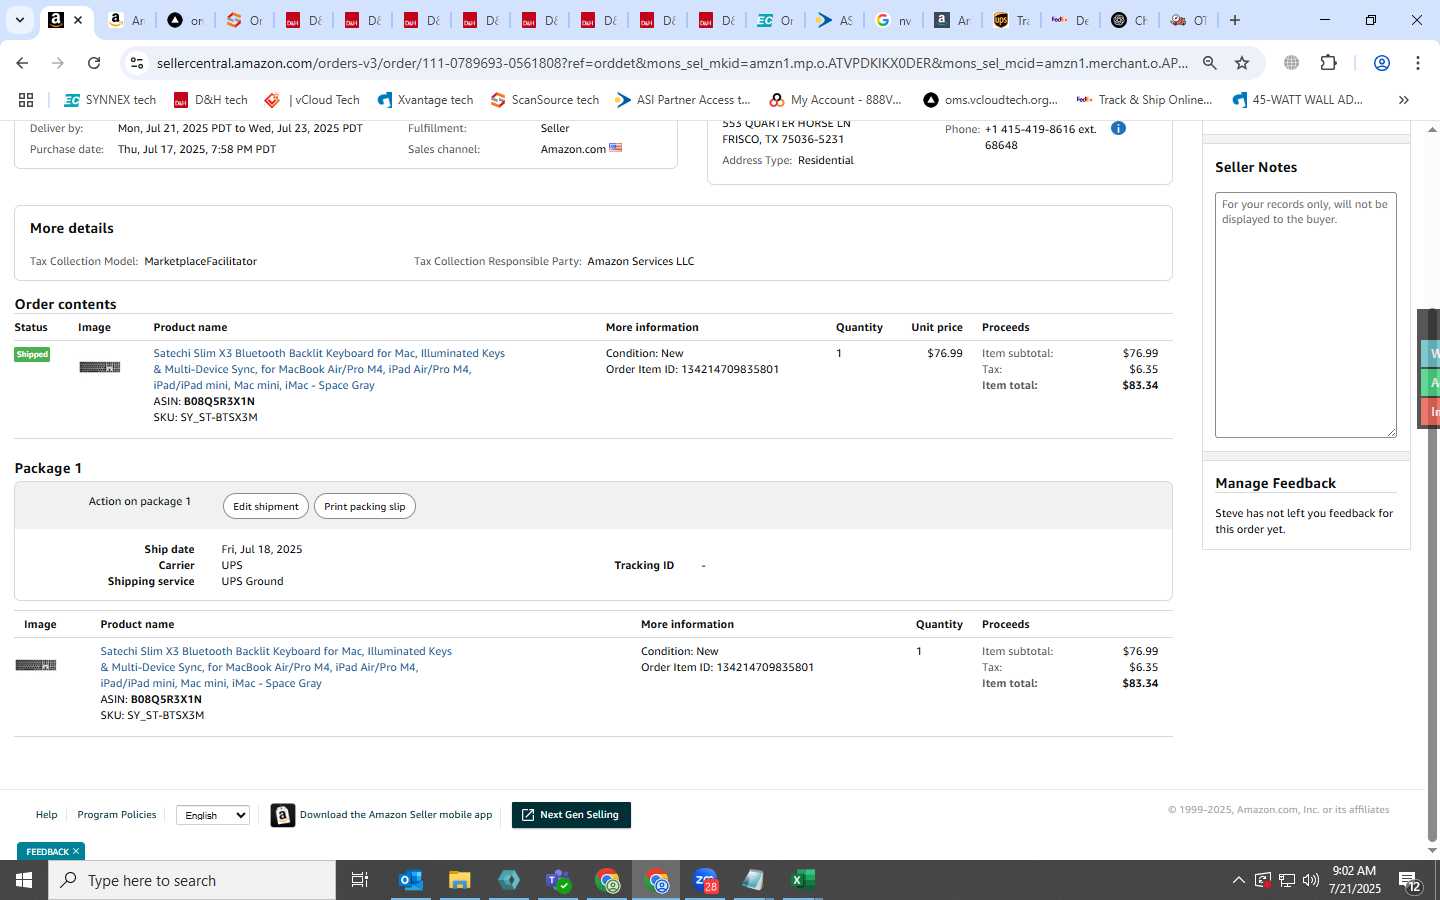Viewport: 1440px width, 900px height.
Task: Click the Shipped status badge
Action: tap(32, 354)
